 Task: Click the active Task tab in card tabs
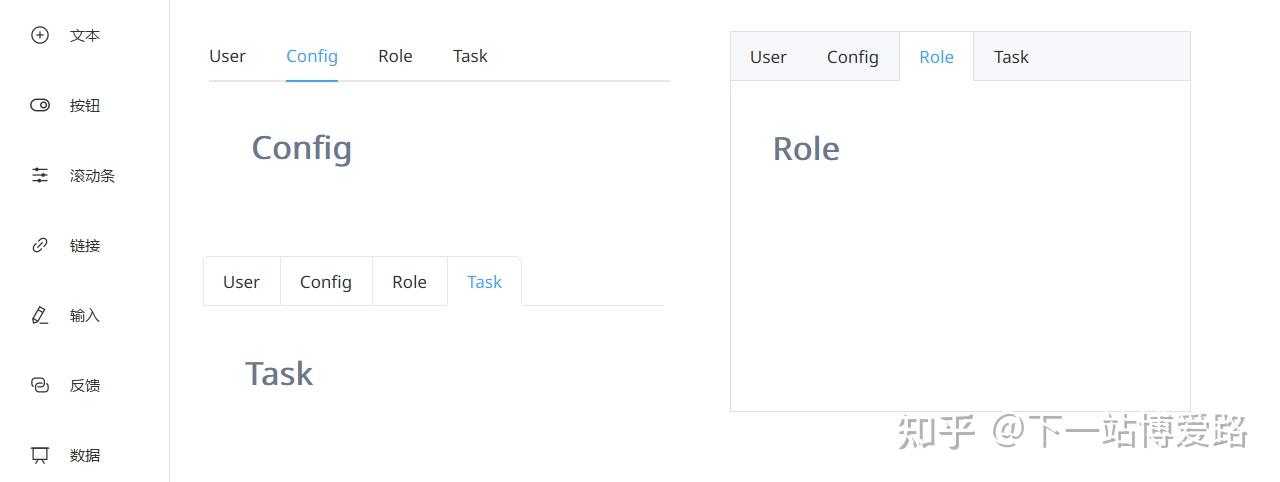484,282
